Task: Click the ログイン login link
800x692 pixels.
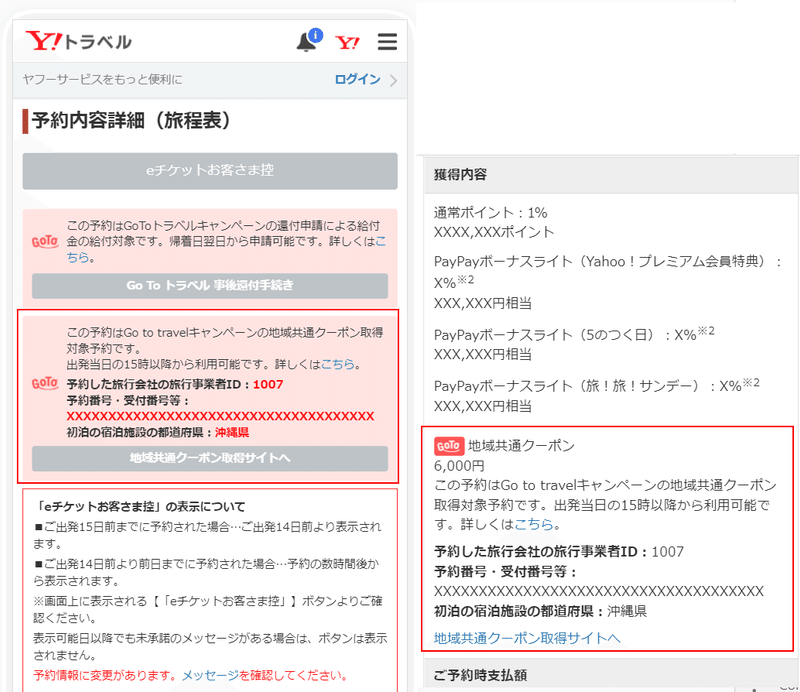Action: 357,79
